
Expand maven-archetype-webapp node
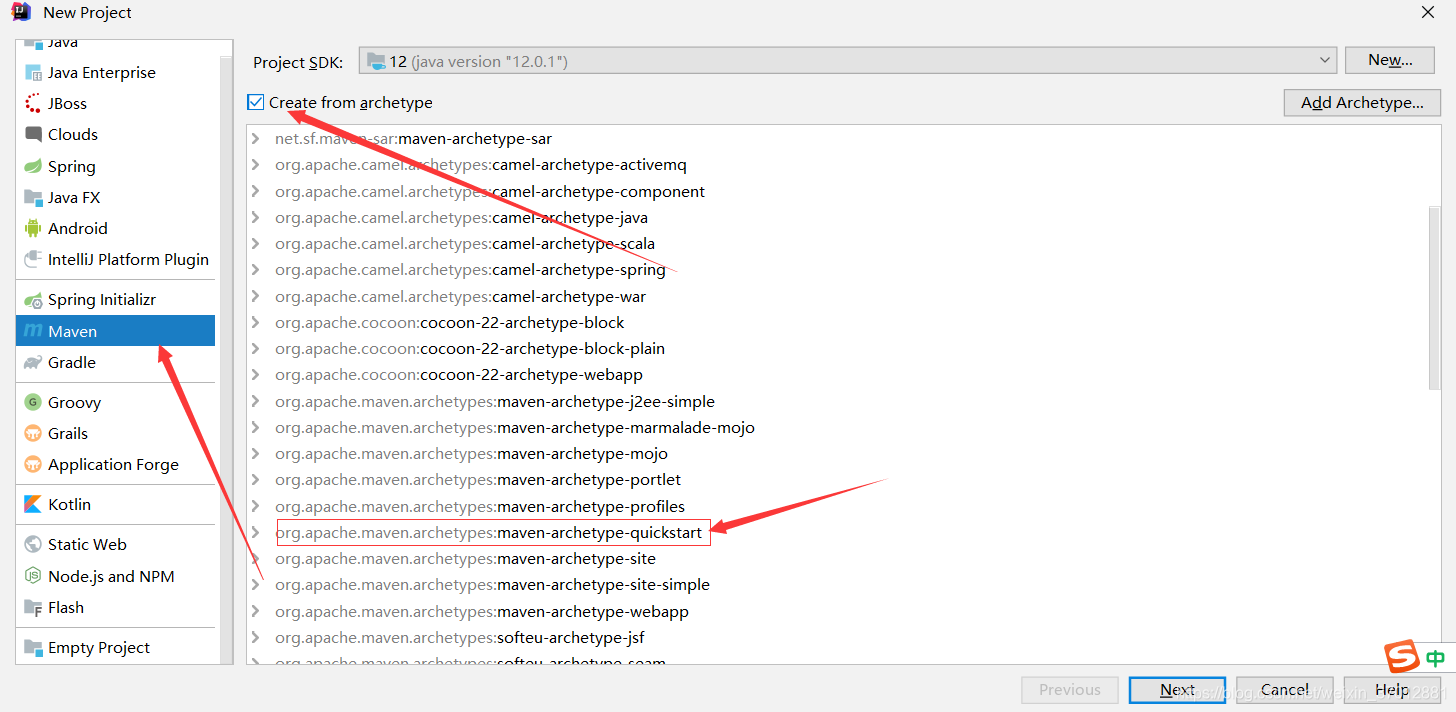click(x=256, y=612)
